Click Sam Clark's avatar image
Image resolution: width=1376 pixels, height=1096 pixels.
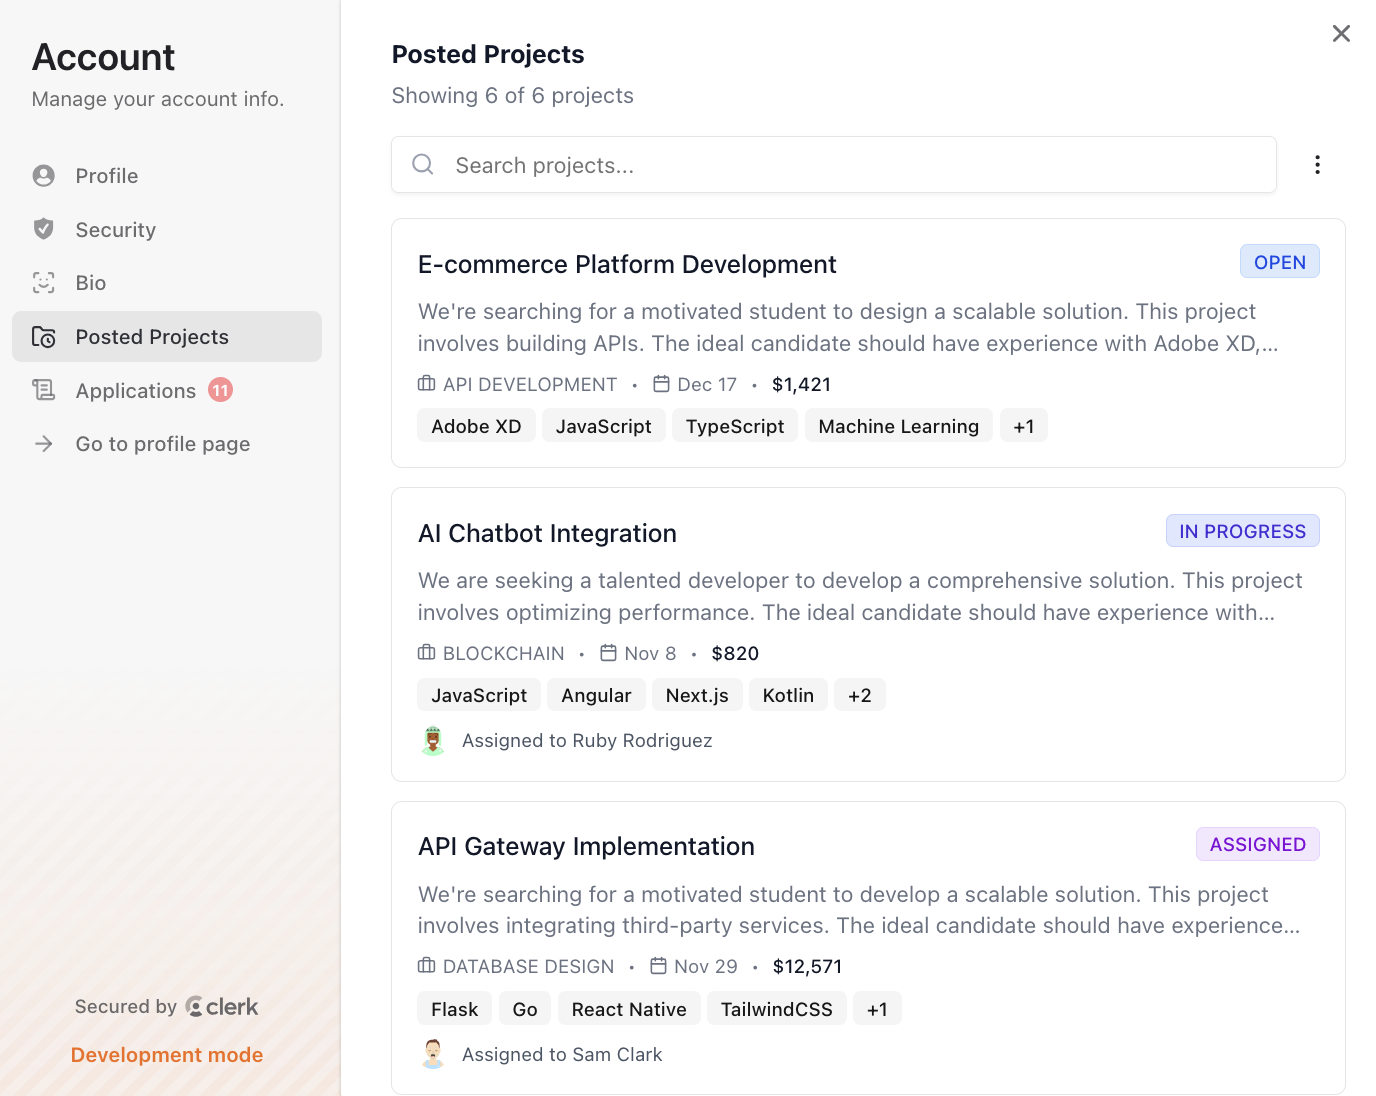click(x=433, y=1054)
